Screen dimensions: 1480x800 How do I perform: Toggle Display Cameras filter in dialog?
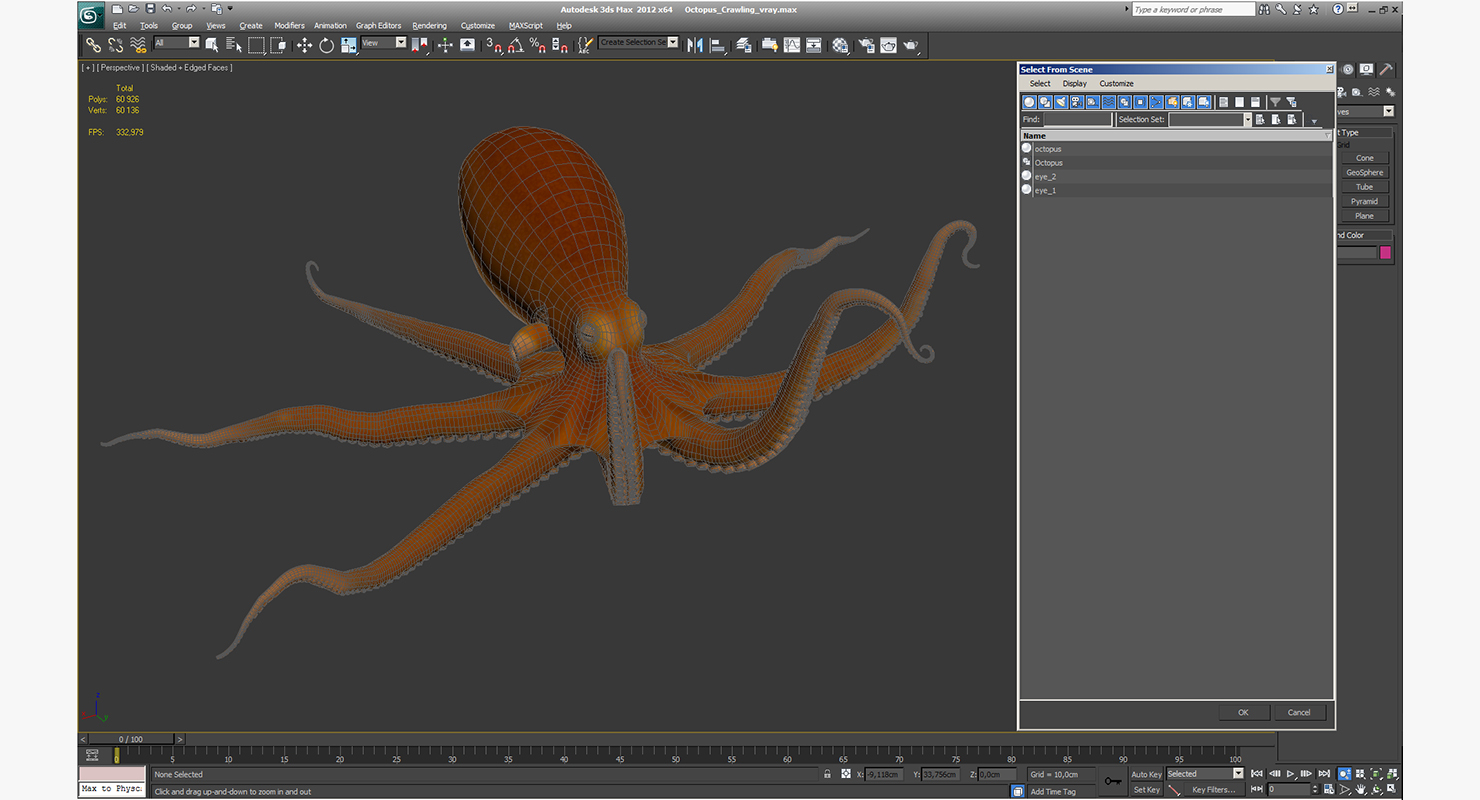(x=1077, y=102)
